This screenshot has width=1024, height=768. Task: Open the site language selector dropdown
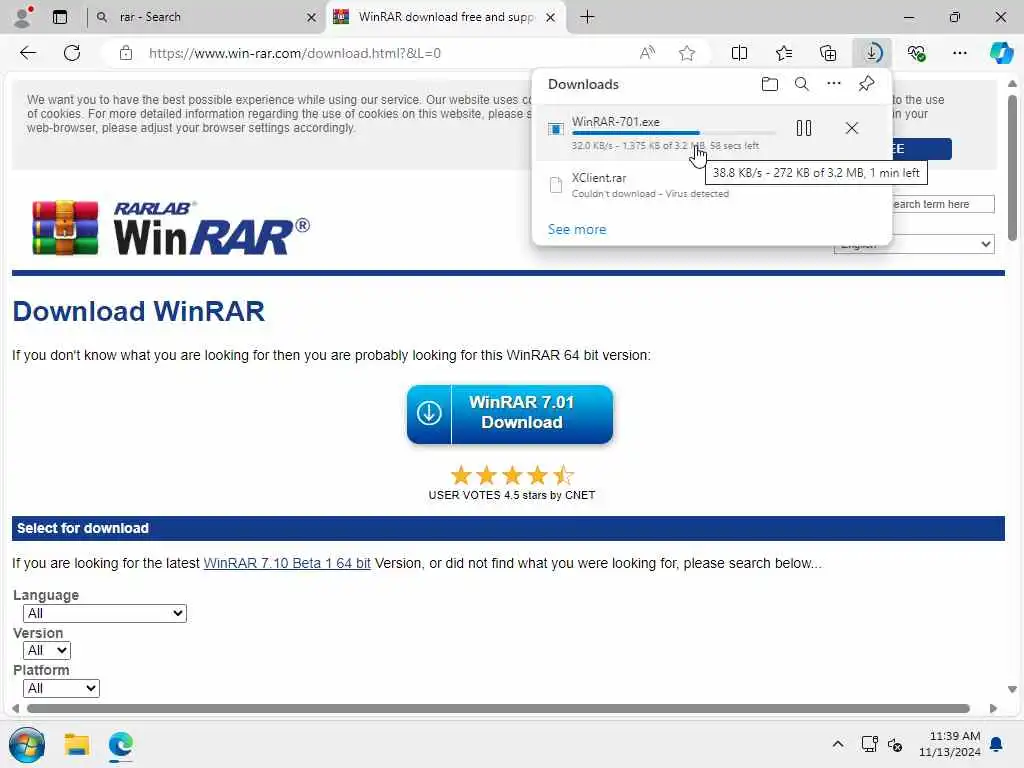914,244
